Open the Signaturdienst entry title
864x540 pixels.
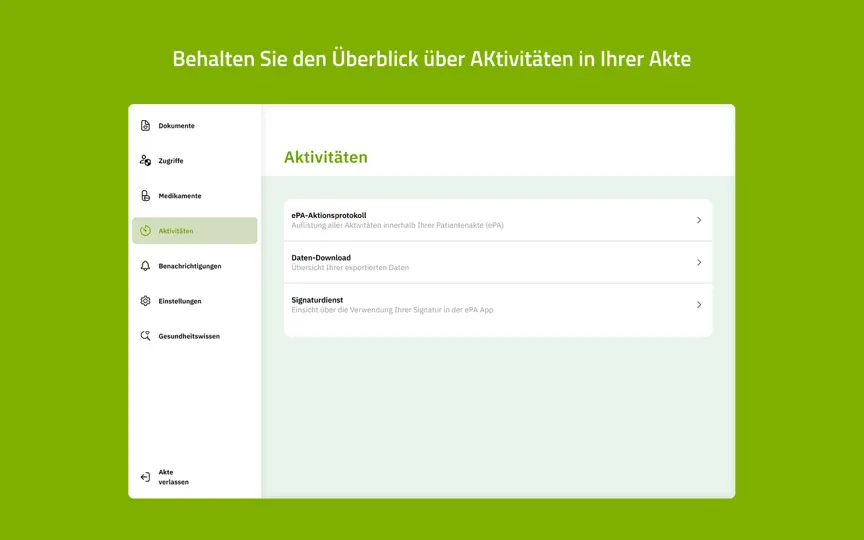click(x=317, y=300)
